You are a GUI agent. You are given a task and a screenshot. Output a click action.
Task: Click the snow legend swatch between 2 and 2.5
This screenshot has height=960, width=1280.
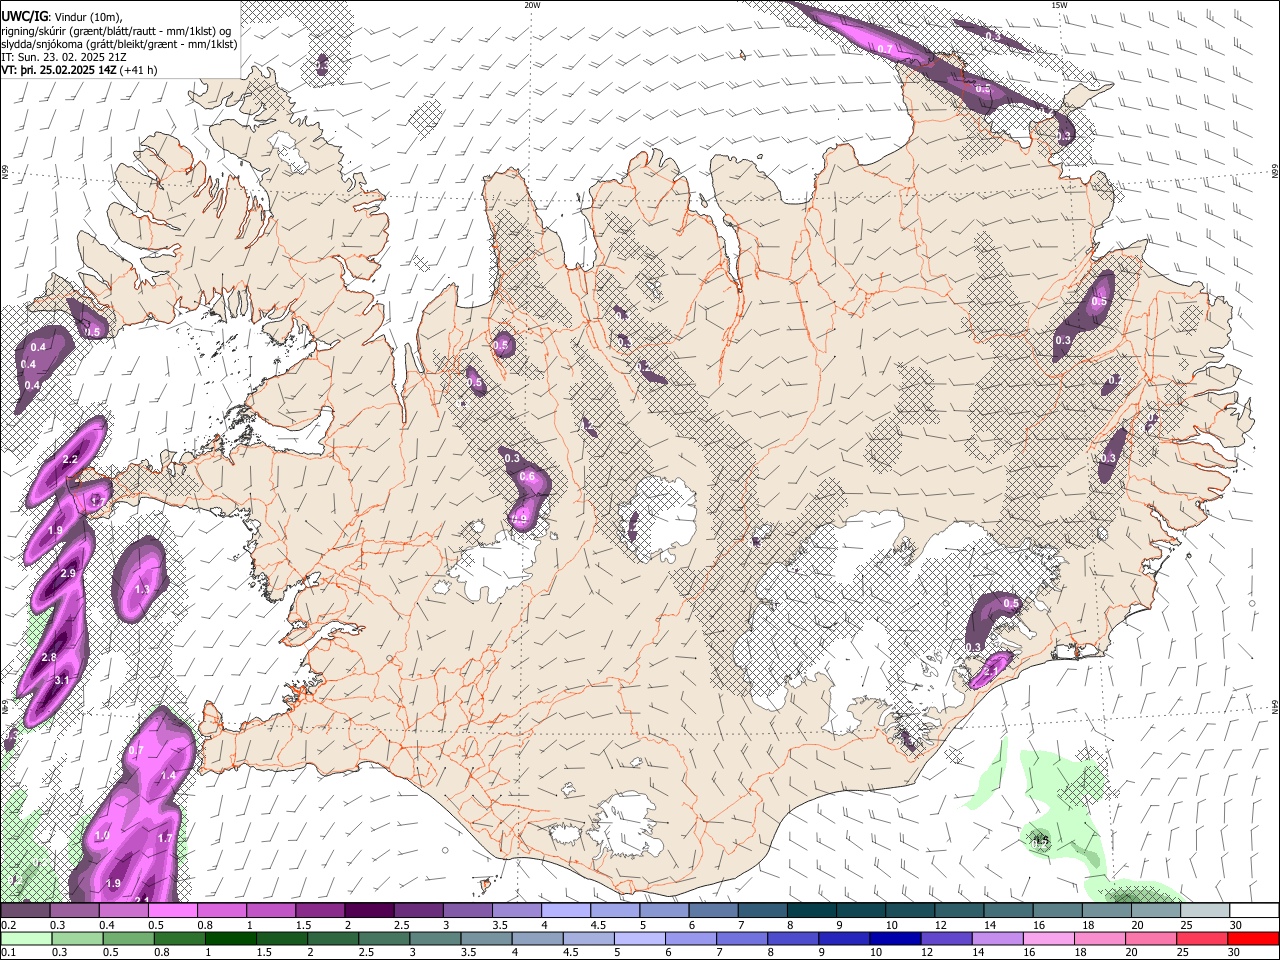click(x=369, y=911)
